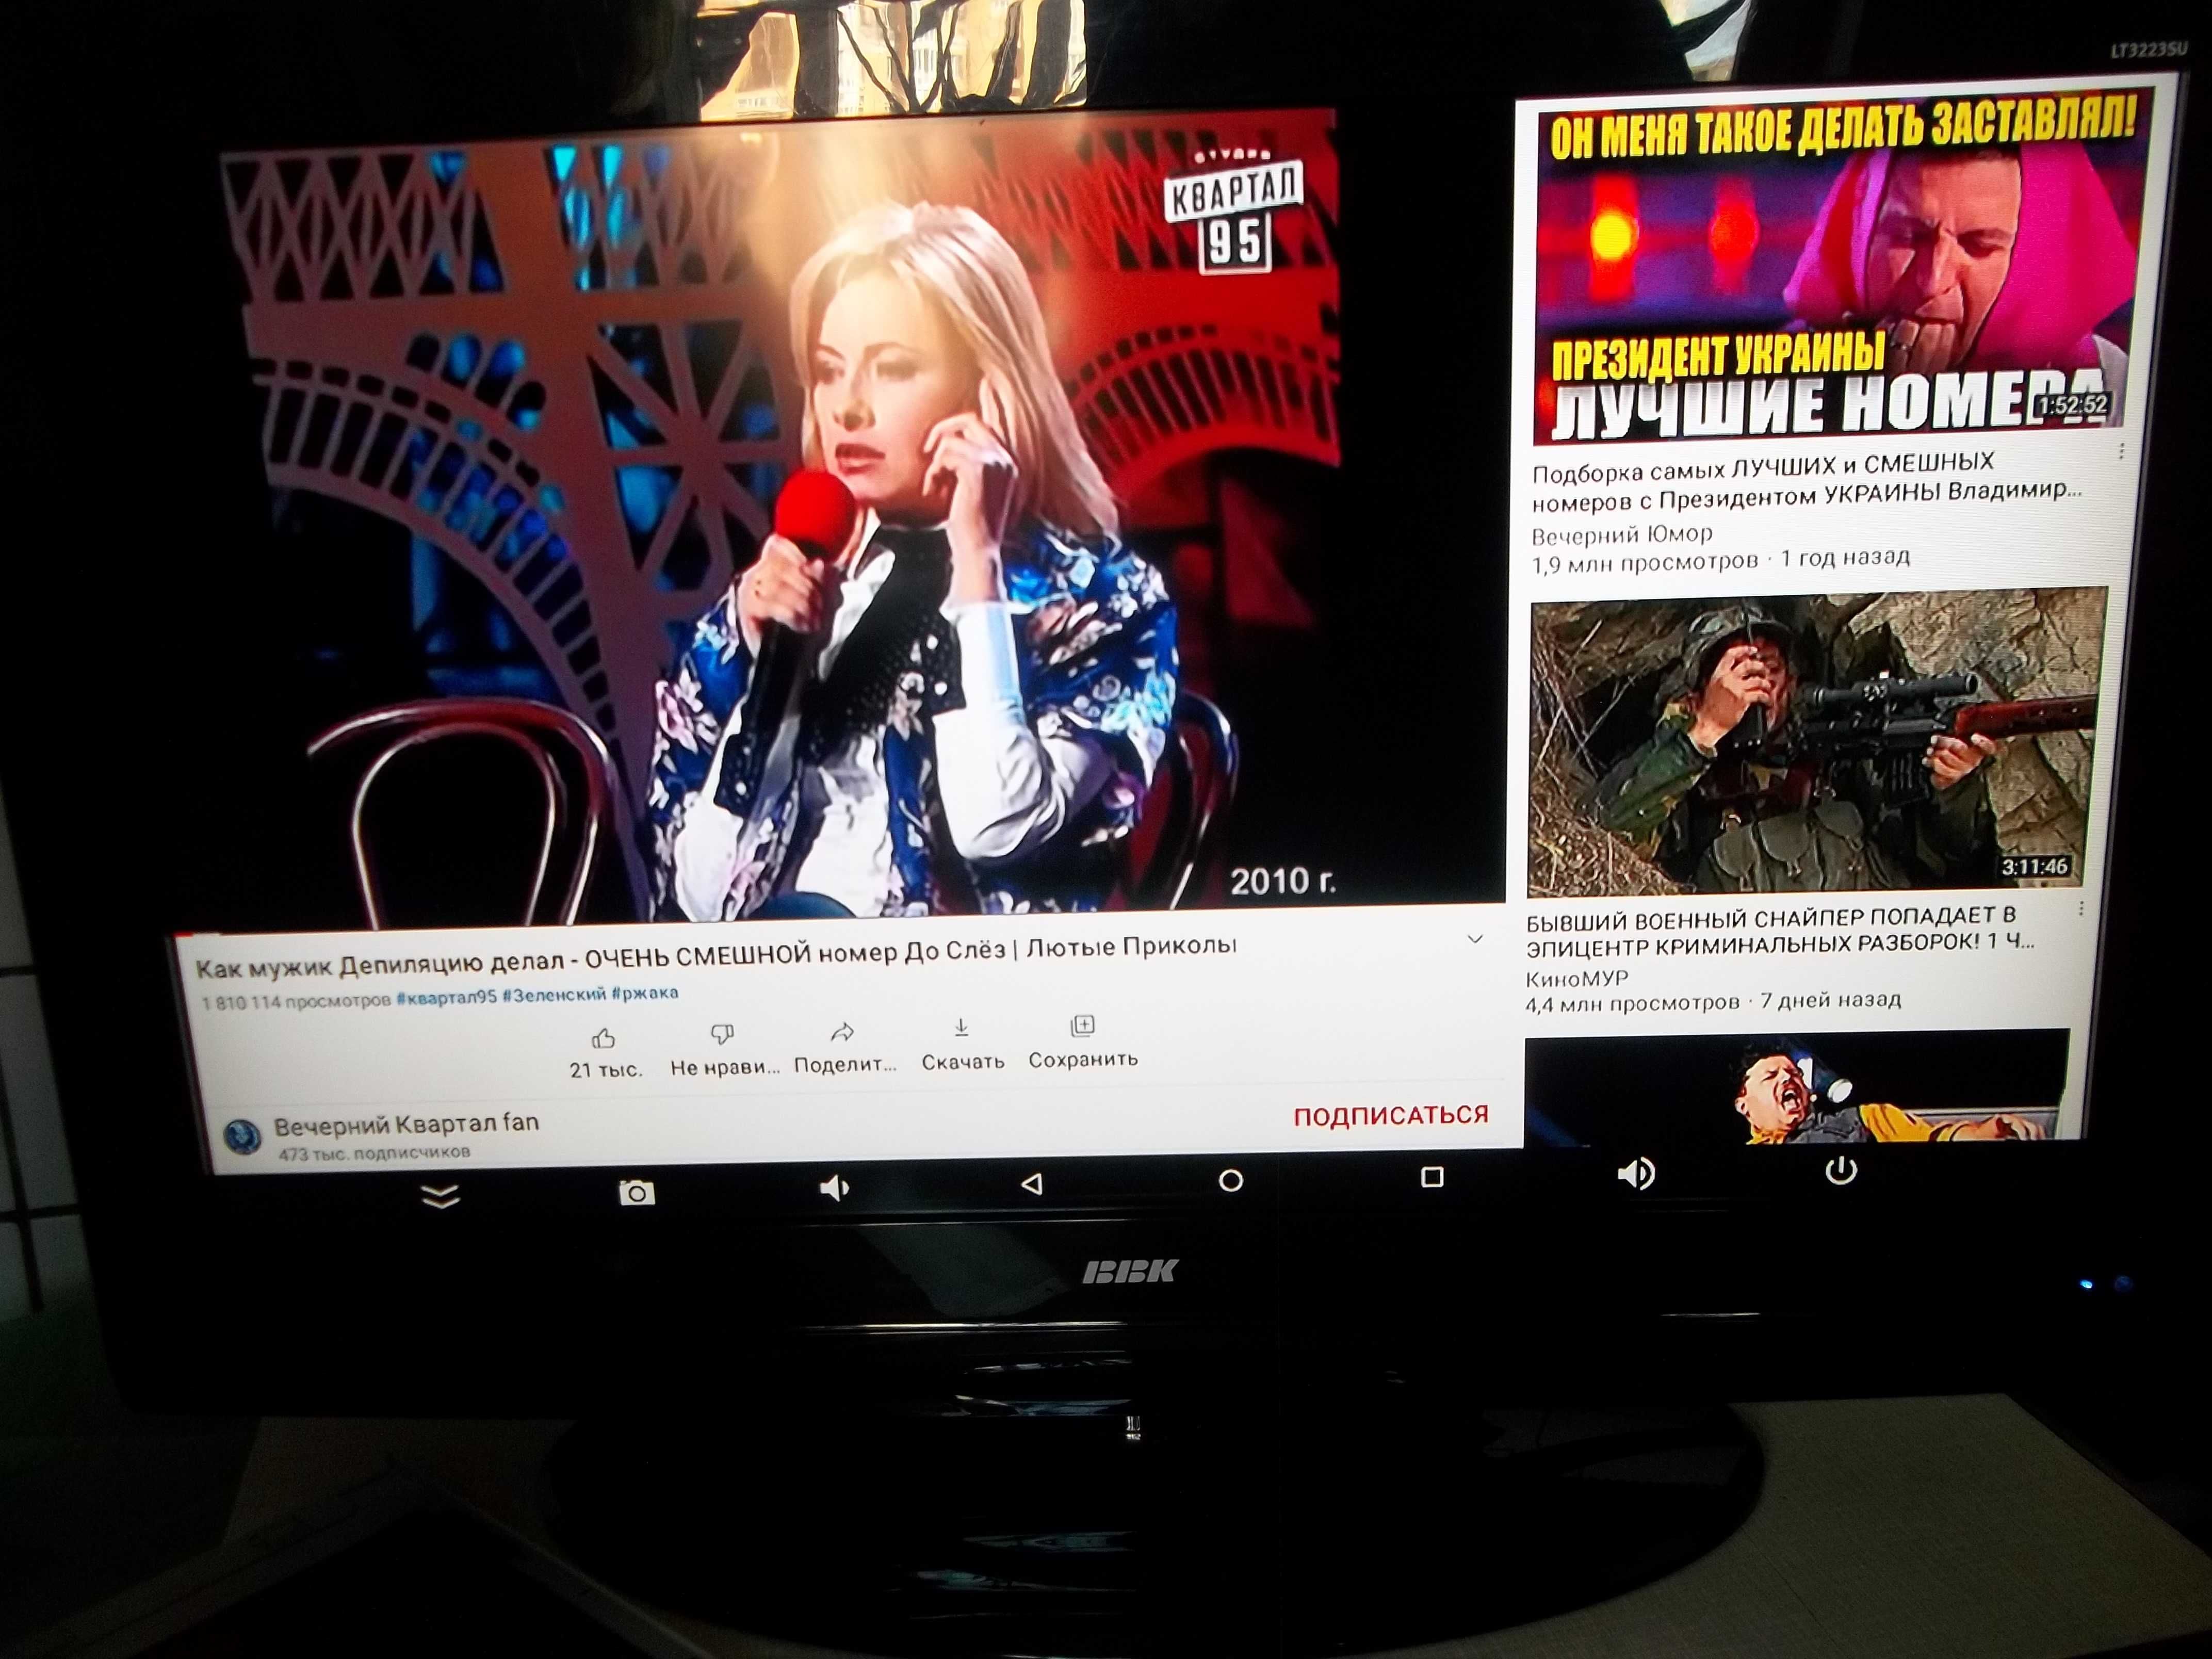The height and width of the screenshot is (1659, 2212).
Task: Dislike the video via Не нрави... icon
Action: [722, 1034]
